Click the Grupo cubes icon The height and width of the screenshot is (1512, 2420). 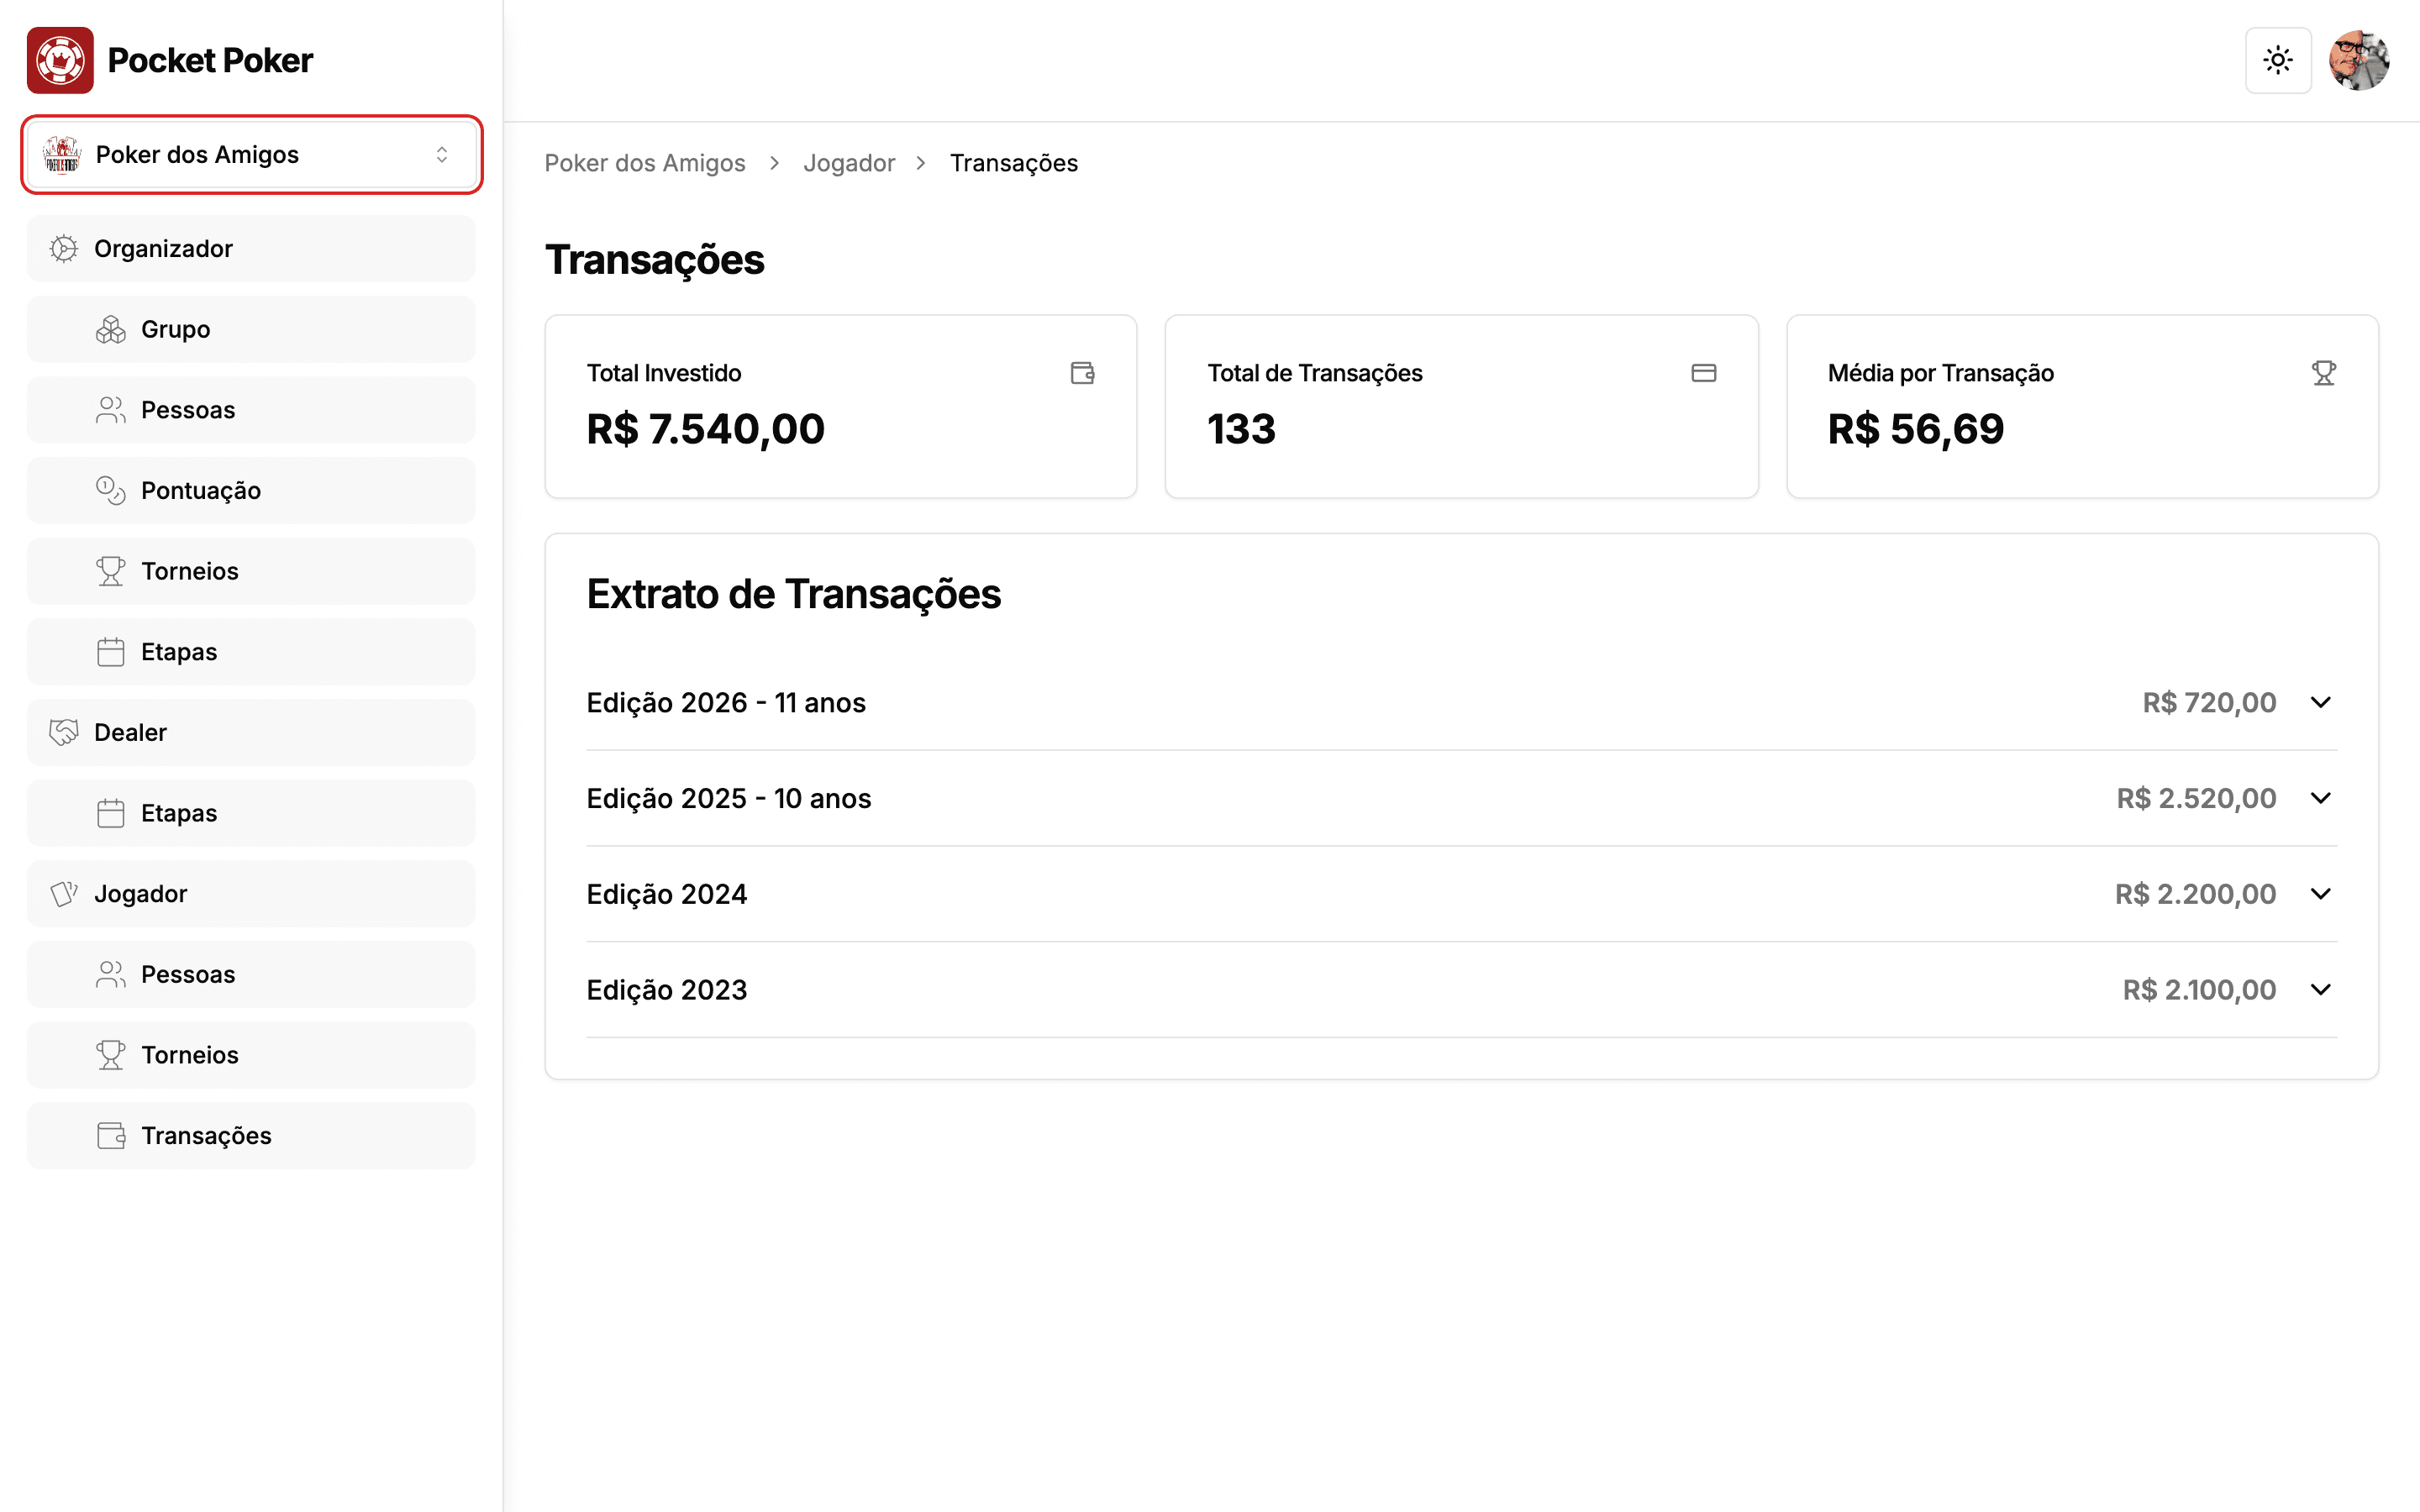111,329
